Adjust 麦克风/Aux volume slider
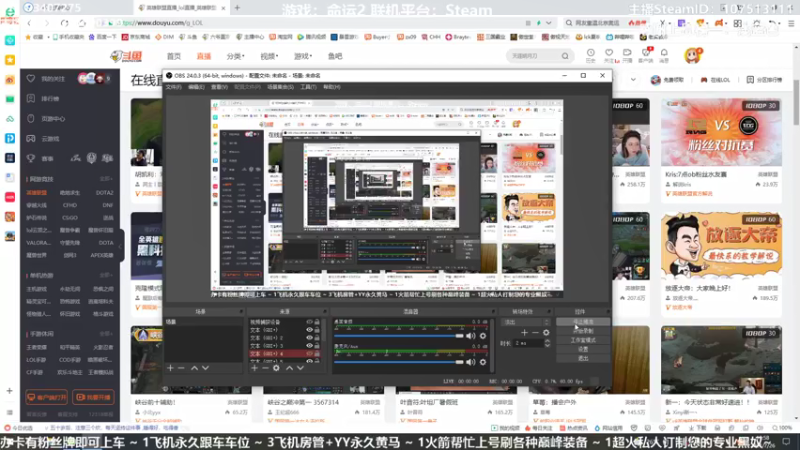The image size is (800, 450). coord(399,362)
